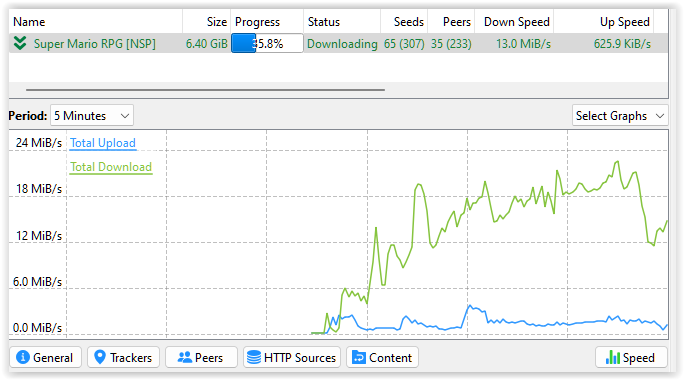
Task: Sort by Progress column header
Action: coord(267,22)
